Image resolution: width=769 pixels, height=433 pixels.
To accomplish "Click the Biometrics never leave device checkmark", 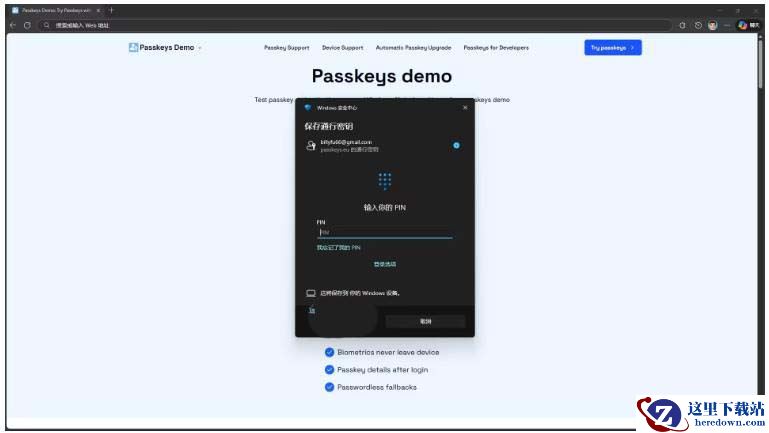I will pos(329,352).
